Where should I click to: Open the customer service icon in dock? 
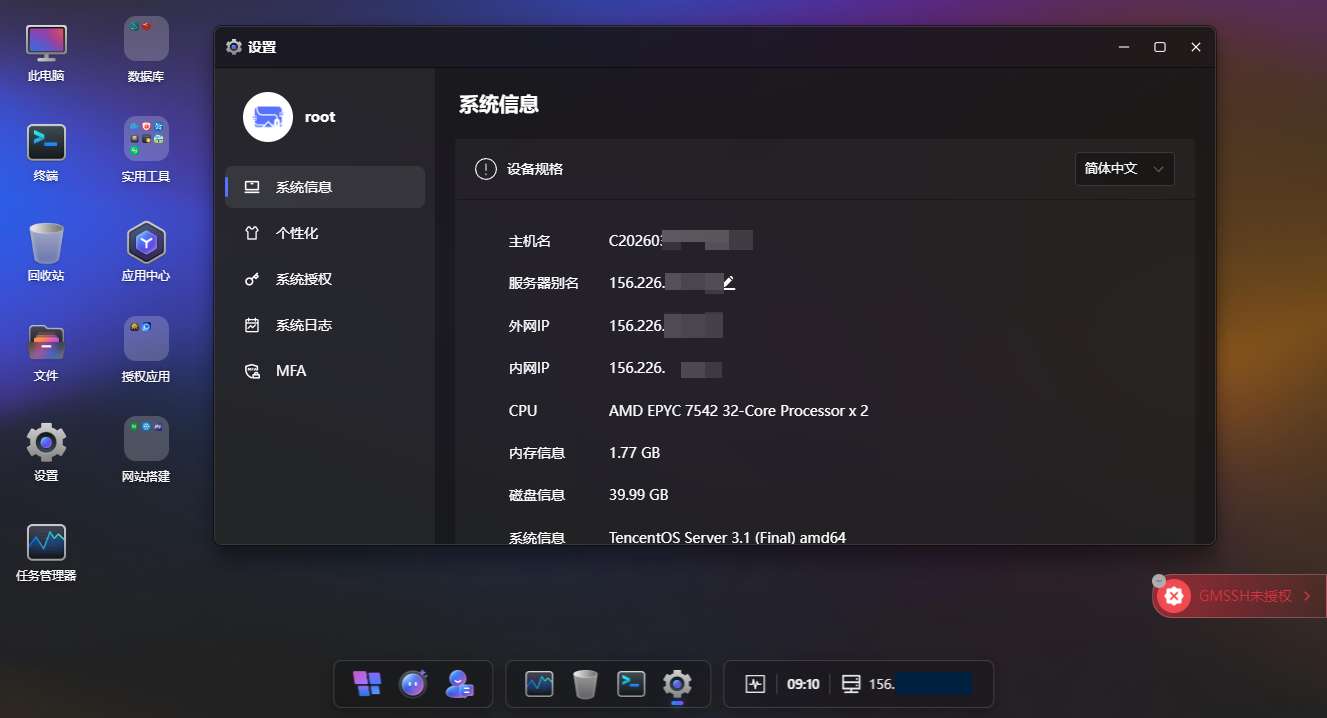459,684
